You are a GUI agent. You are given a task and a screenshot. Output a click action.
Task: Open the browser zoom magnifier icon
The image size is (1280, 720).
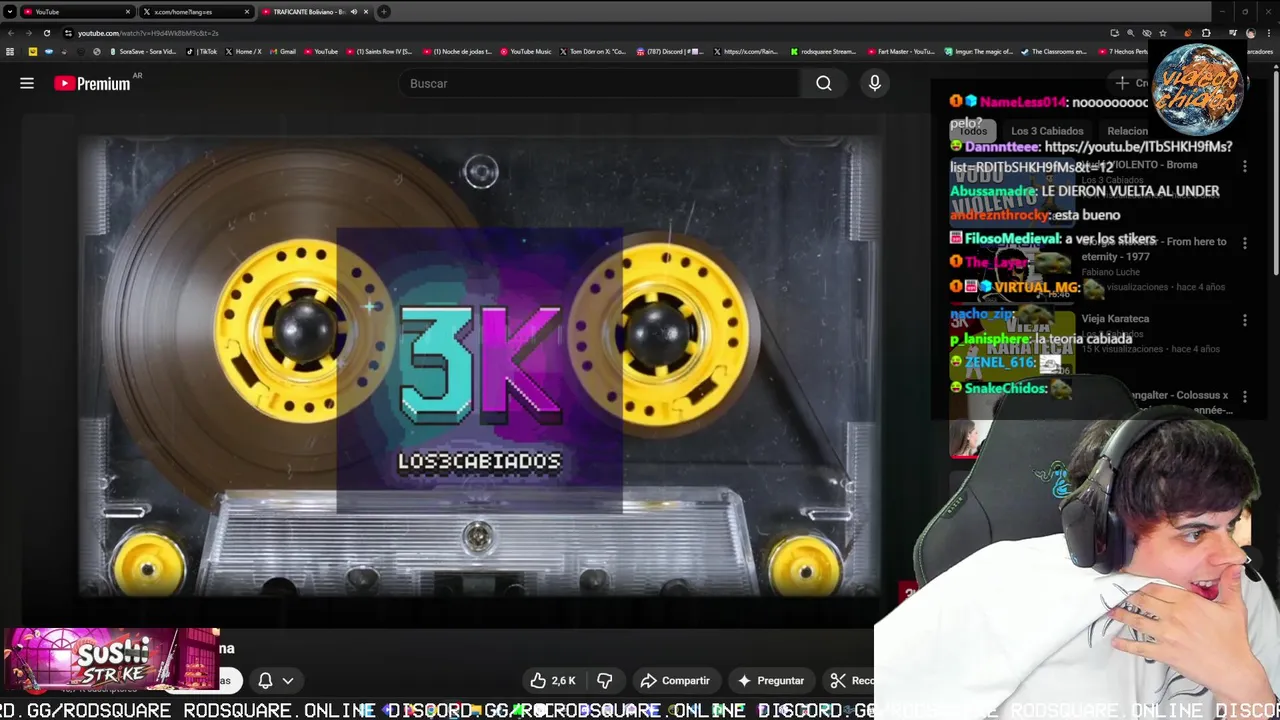click(1130, 33)
